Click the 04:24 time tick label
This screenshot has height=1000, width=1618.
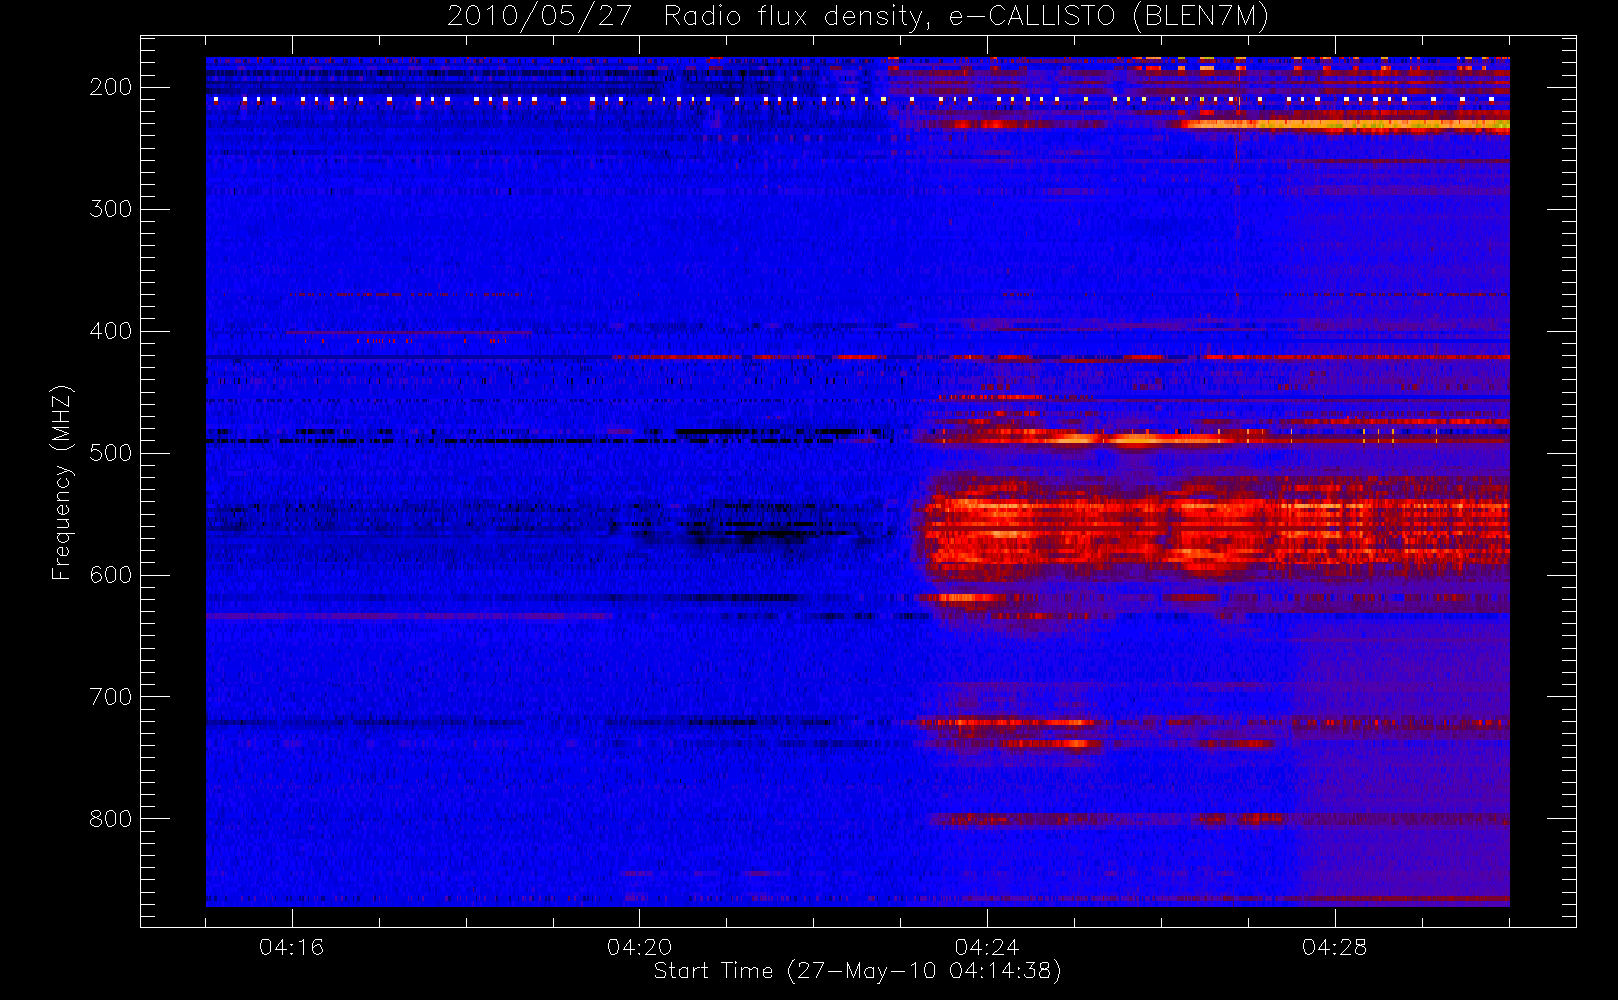[987, 947]
